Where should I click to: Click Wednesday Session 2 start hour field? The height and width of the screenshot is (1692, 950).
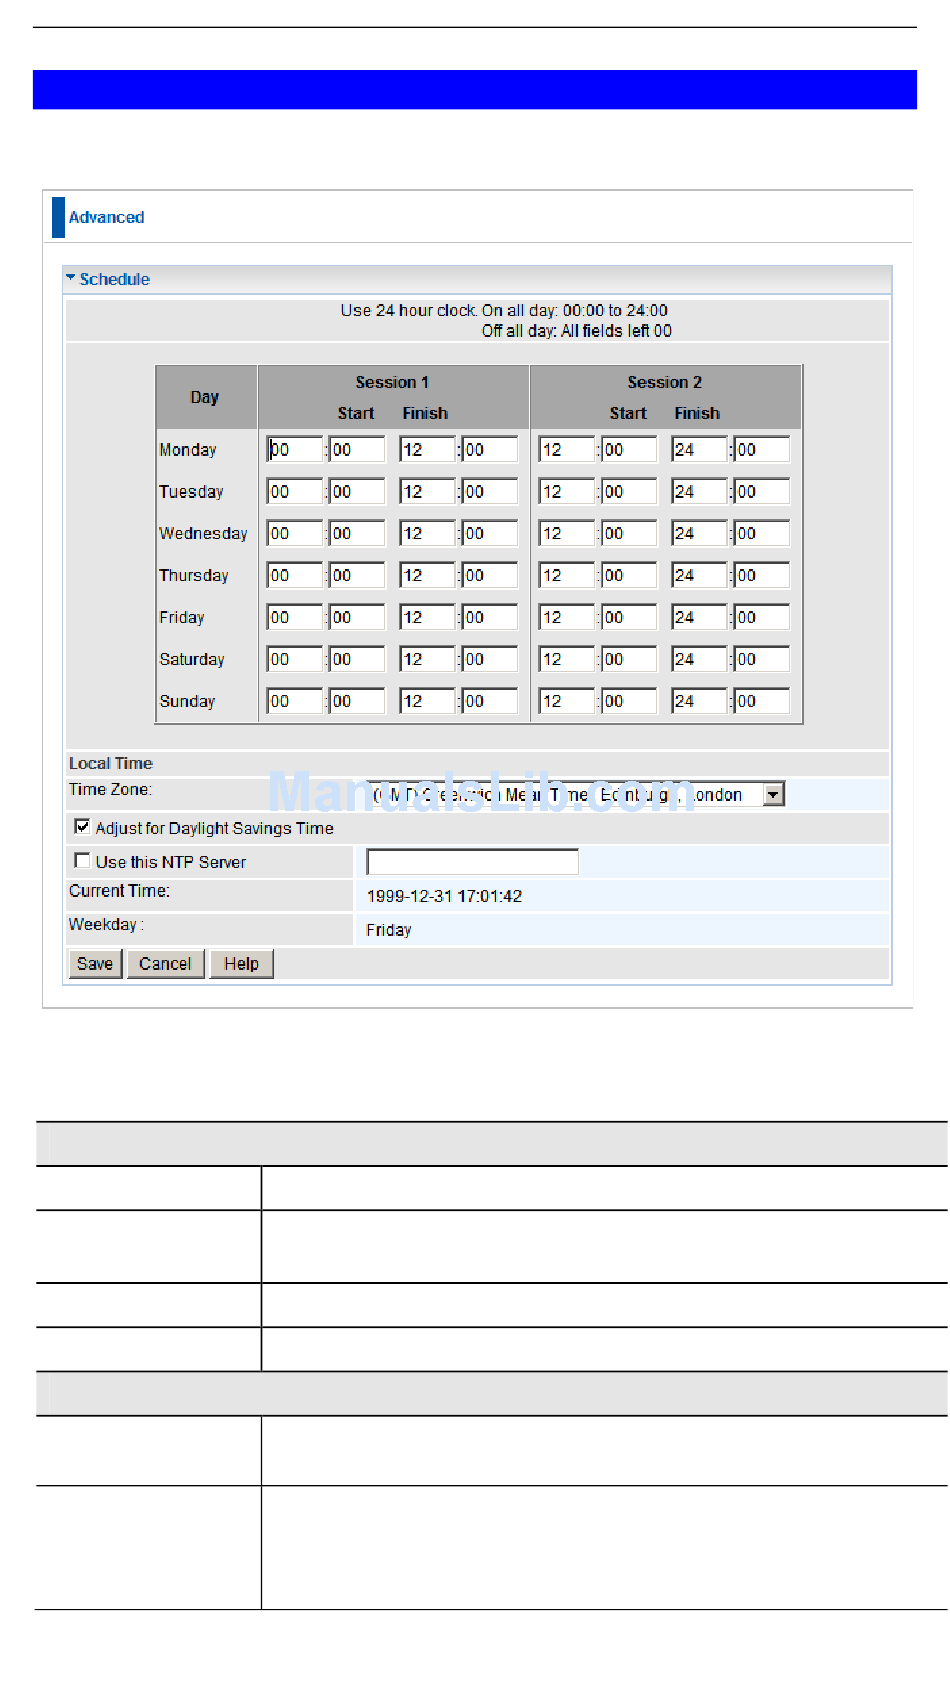566,534
